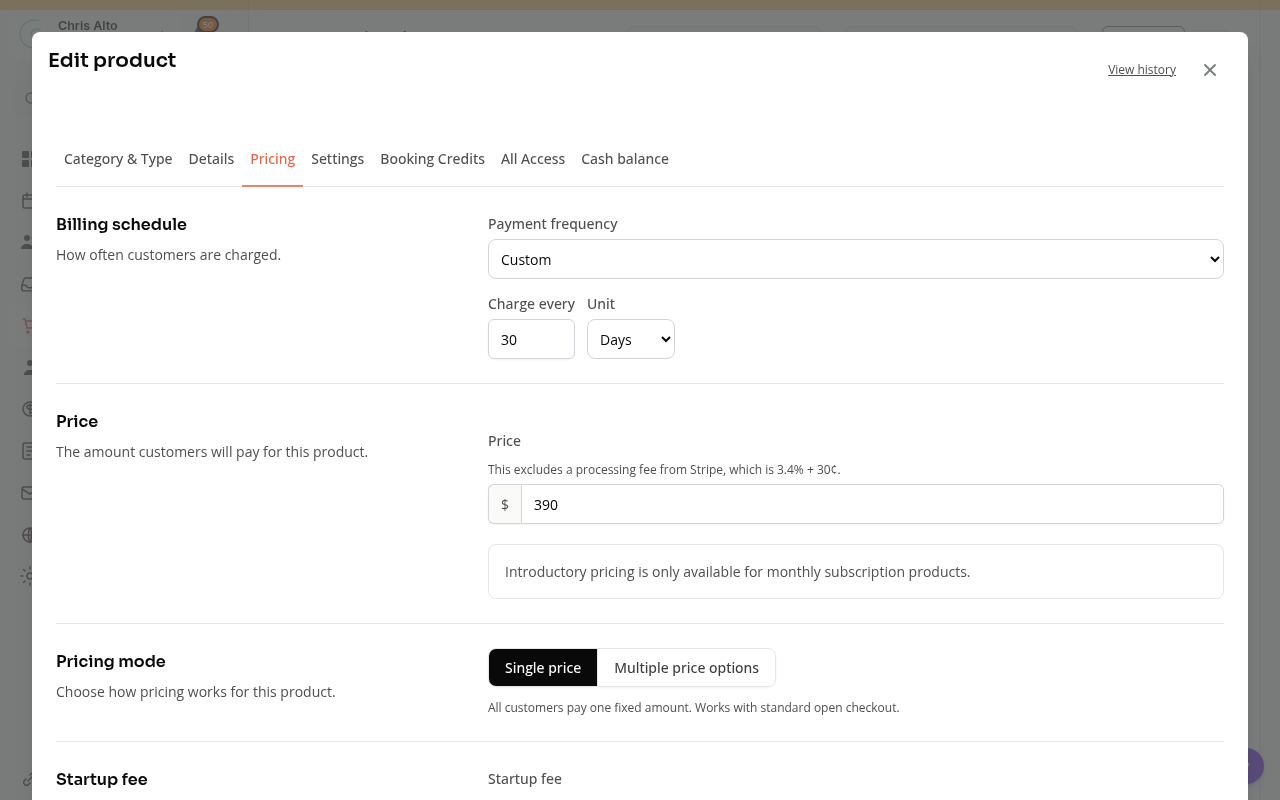Click the introductory pricing notice text
Screen dimensions: 1280x800
(737, 572)
